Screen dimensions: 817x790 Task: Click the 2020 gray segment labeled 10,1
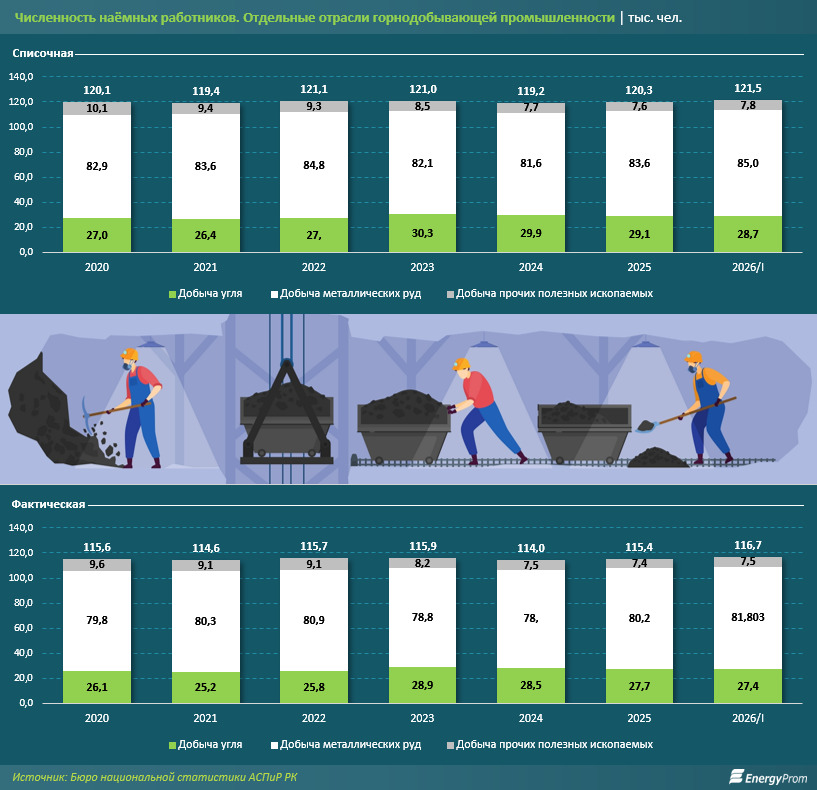pyautogui.click(x=97, y=108)
